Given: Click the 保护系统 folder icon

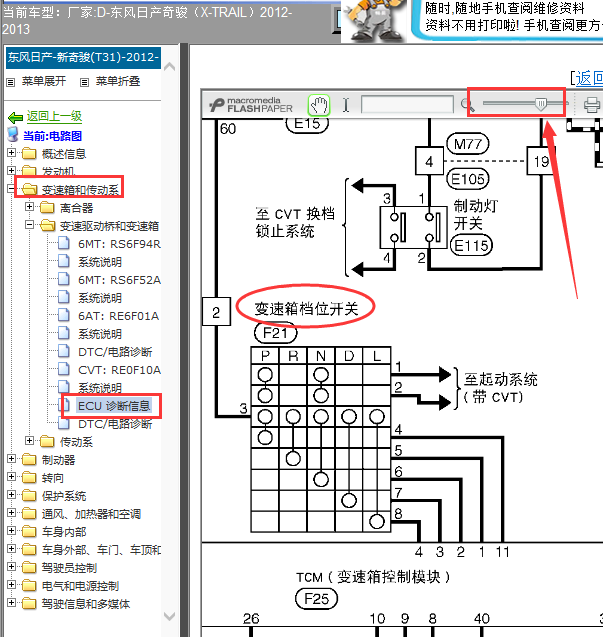Looking at the screenshot, I should tap(29, 495).
